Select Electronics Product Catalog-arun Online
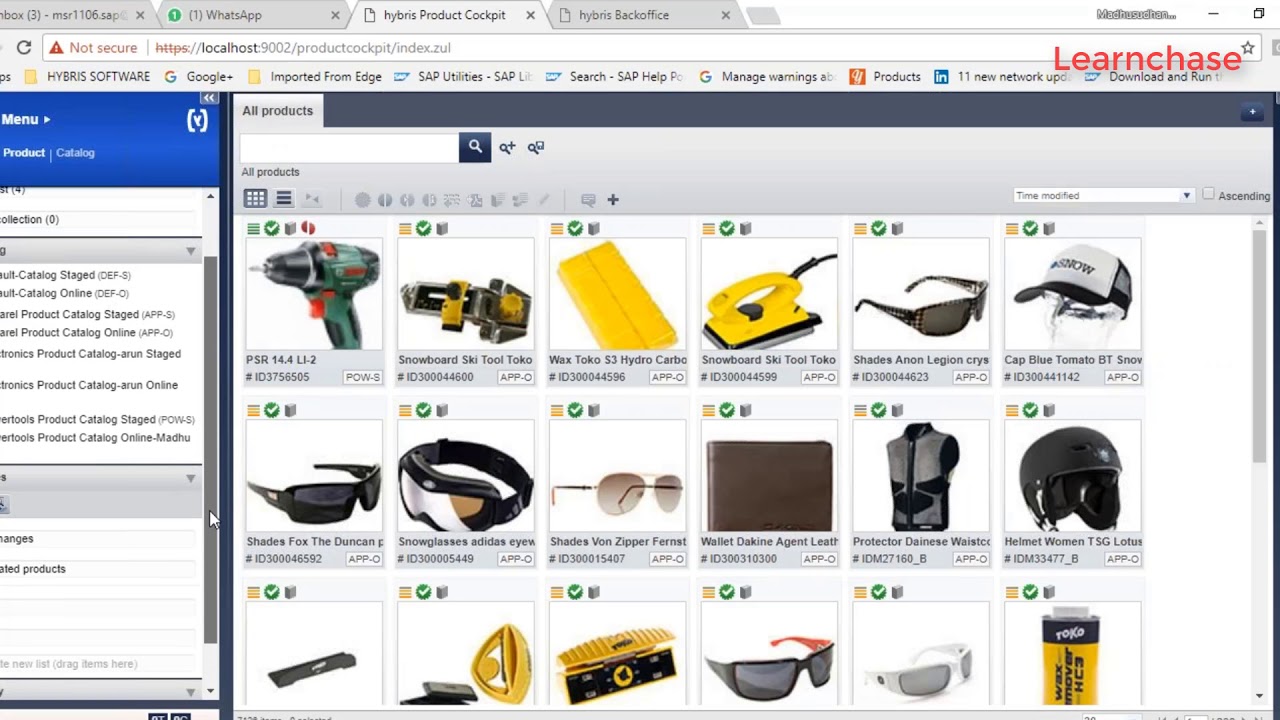The image size is (1280, 720). 89,385
